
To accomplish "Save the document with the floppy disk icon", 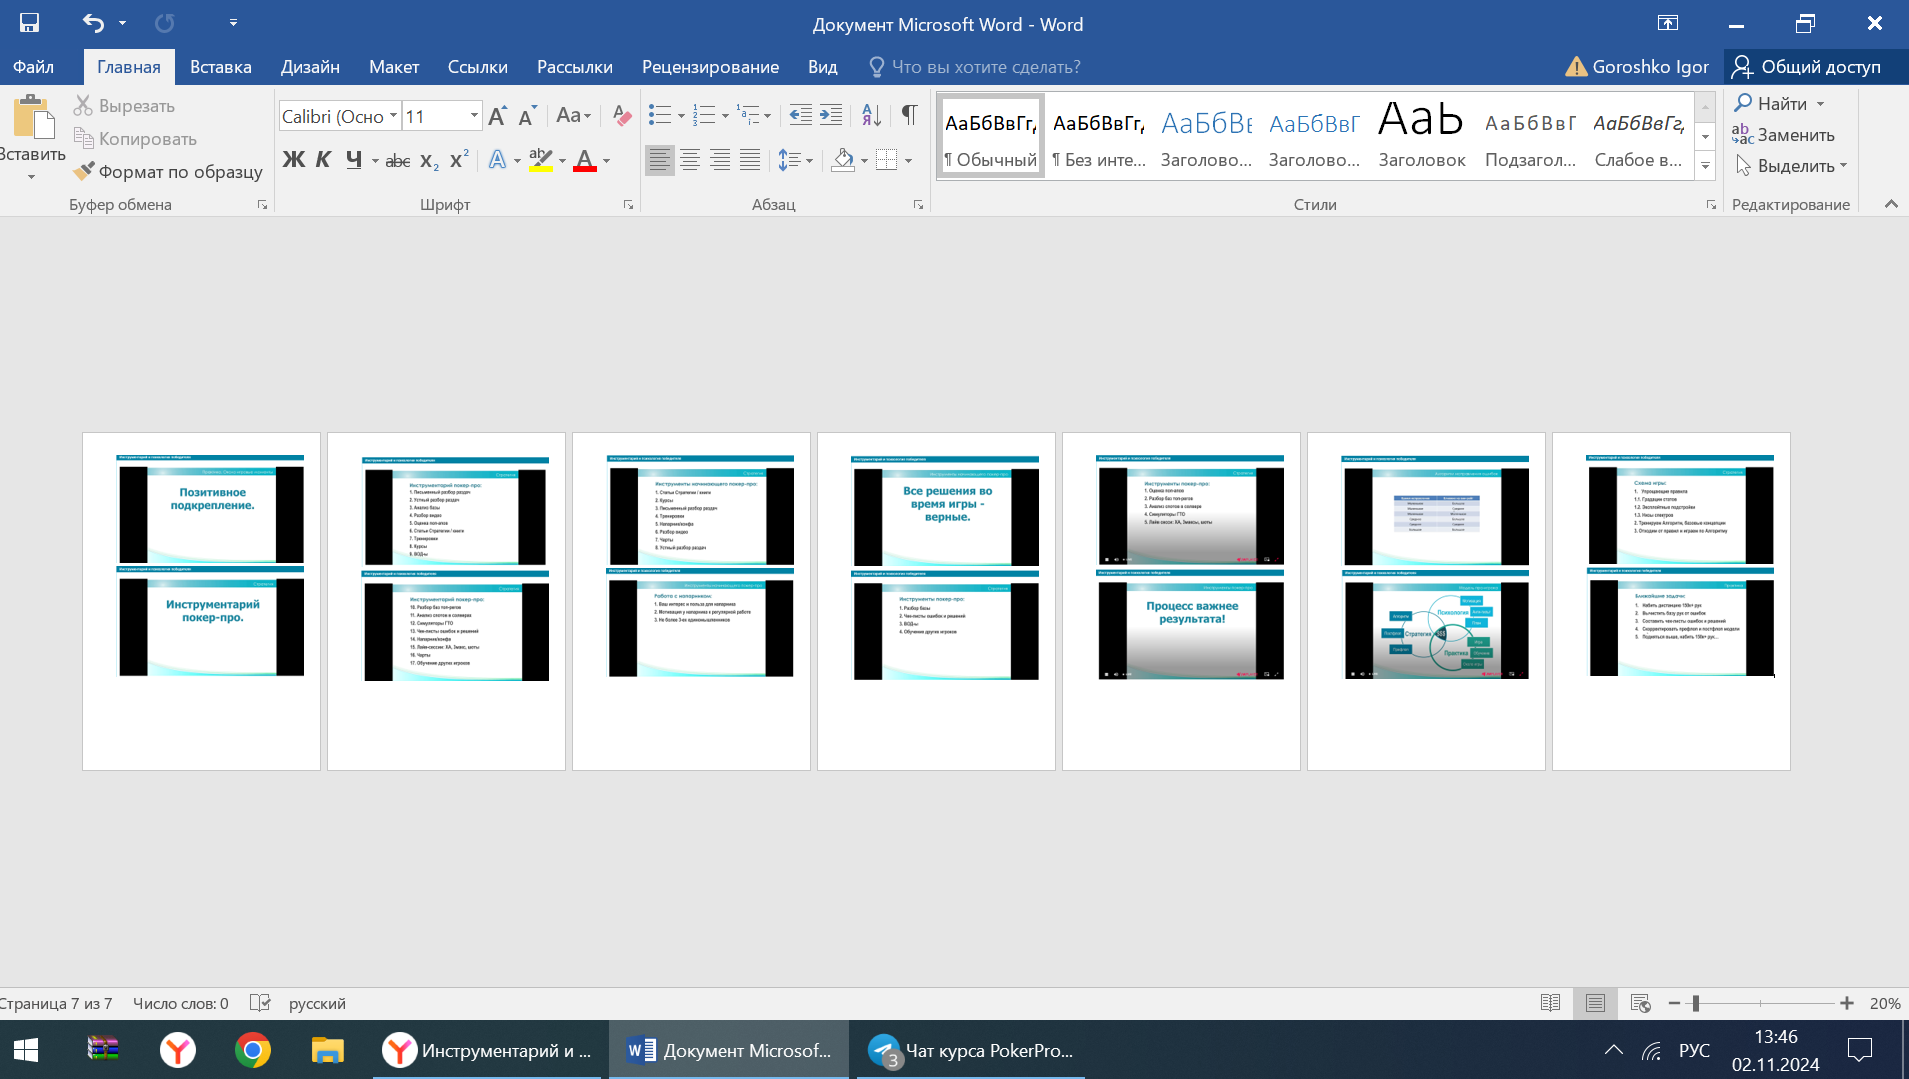I will point(30,23).
